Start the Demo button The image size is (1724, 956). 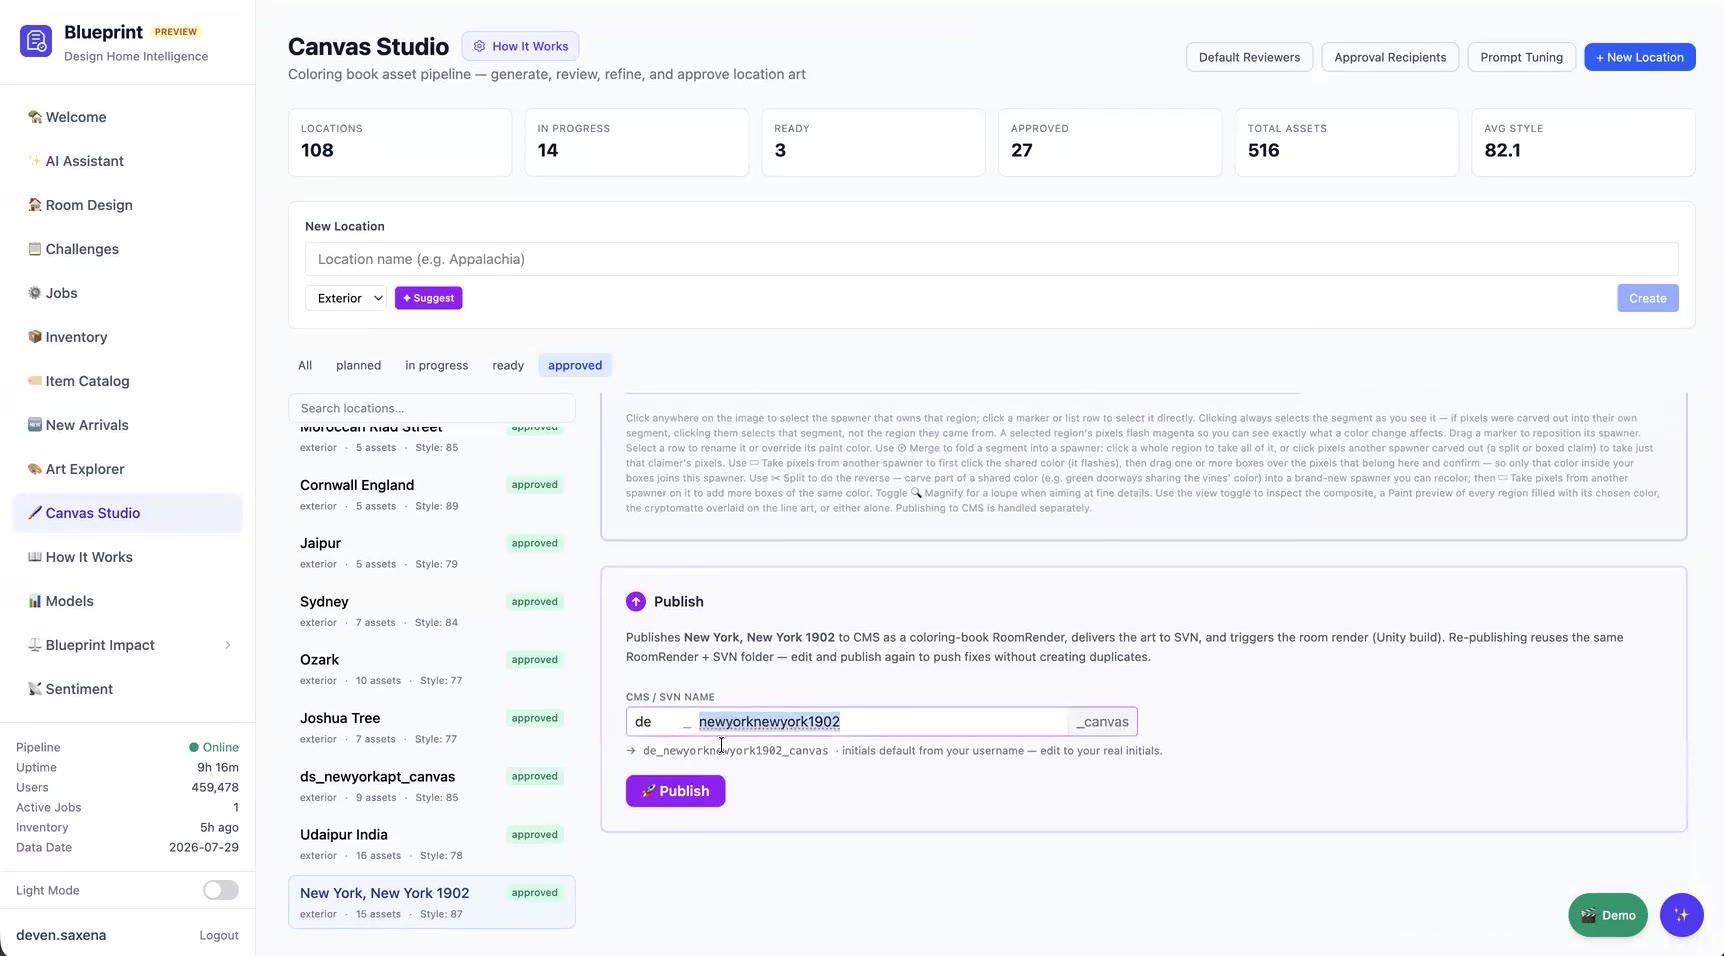1607,915
